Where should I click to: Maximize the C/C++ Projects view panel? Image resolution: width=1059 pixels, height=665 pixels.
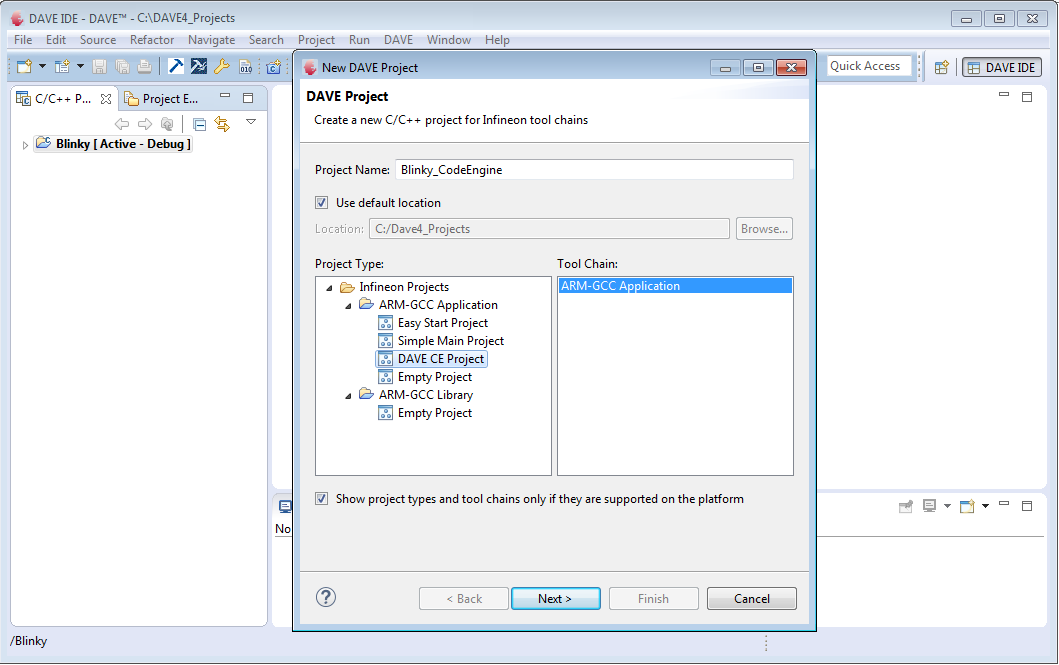tap(248, 98)
